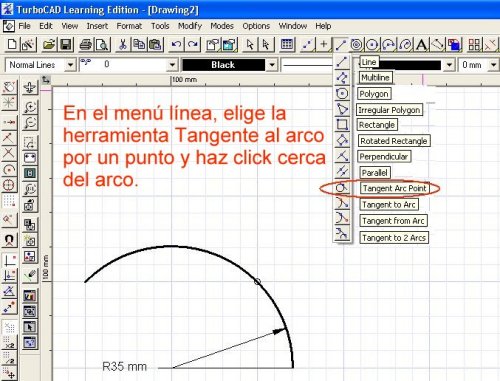The image size is (500, 381).
Task: Select the Tangent Arc Point tool icon
Action: (342, 188)
